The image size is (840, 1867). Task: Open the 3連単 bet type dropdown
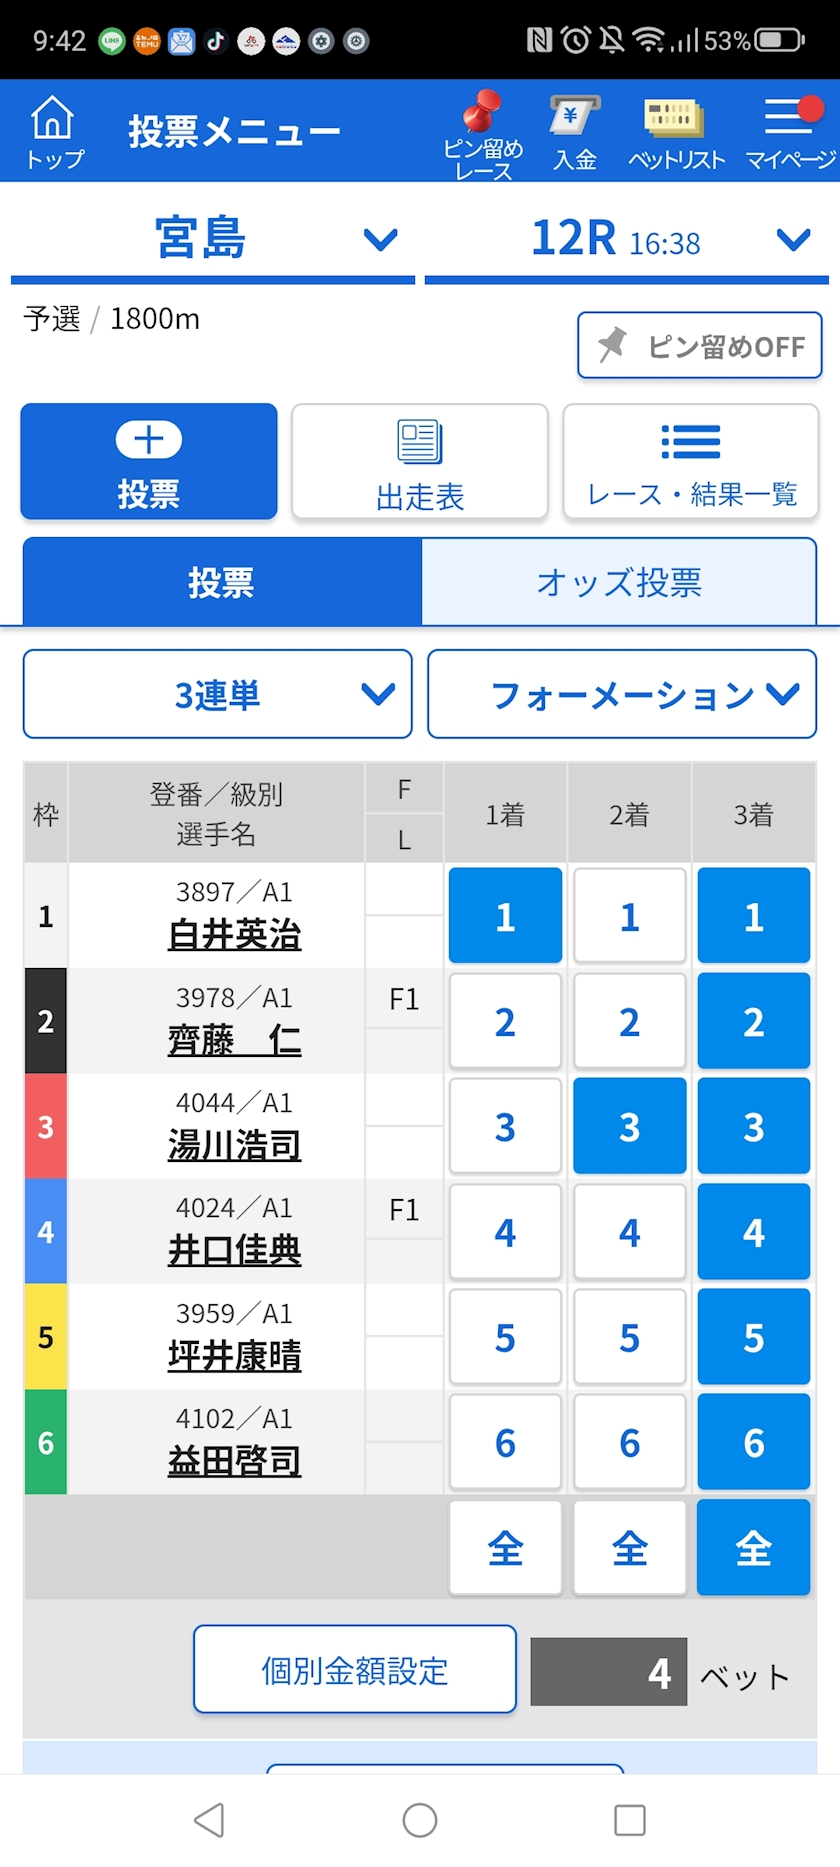pos(218,694)
